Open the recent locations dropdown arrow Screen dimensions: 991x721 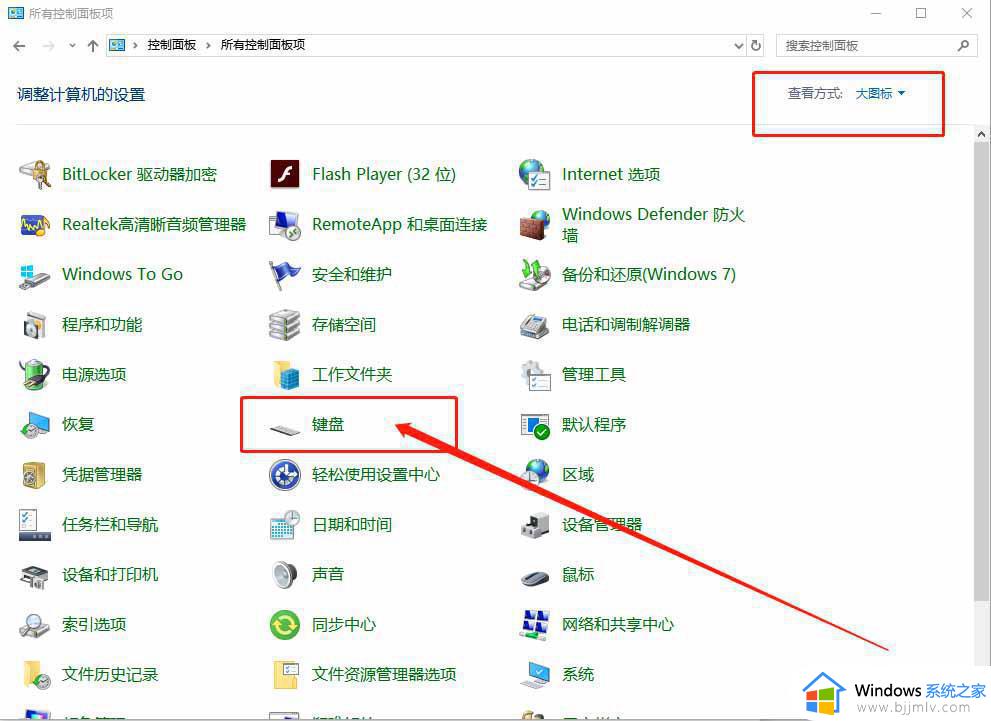pyautogui.click(x=72, y=45)
